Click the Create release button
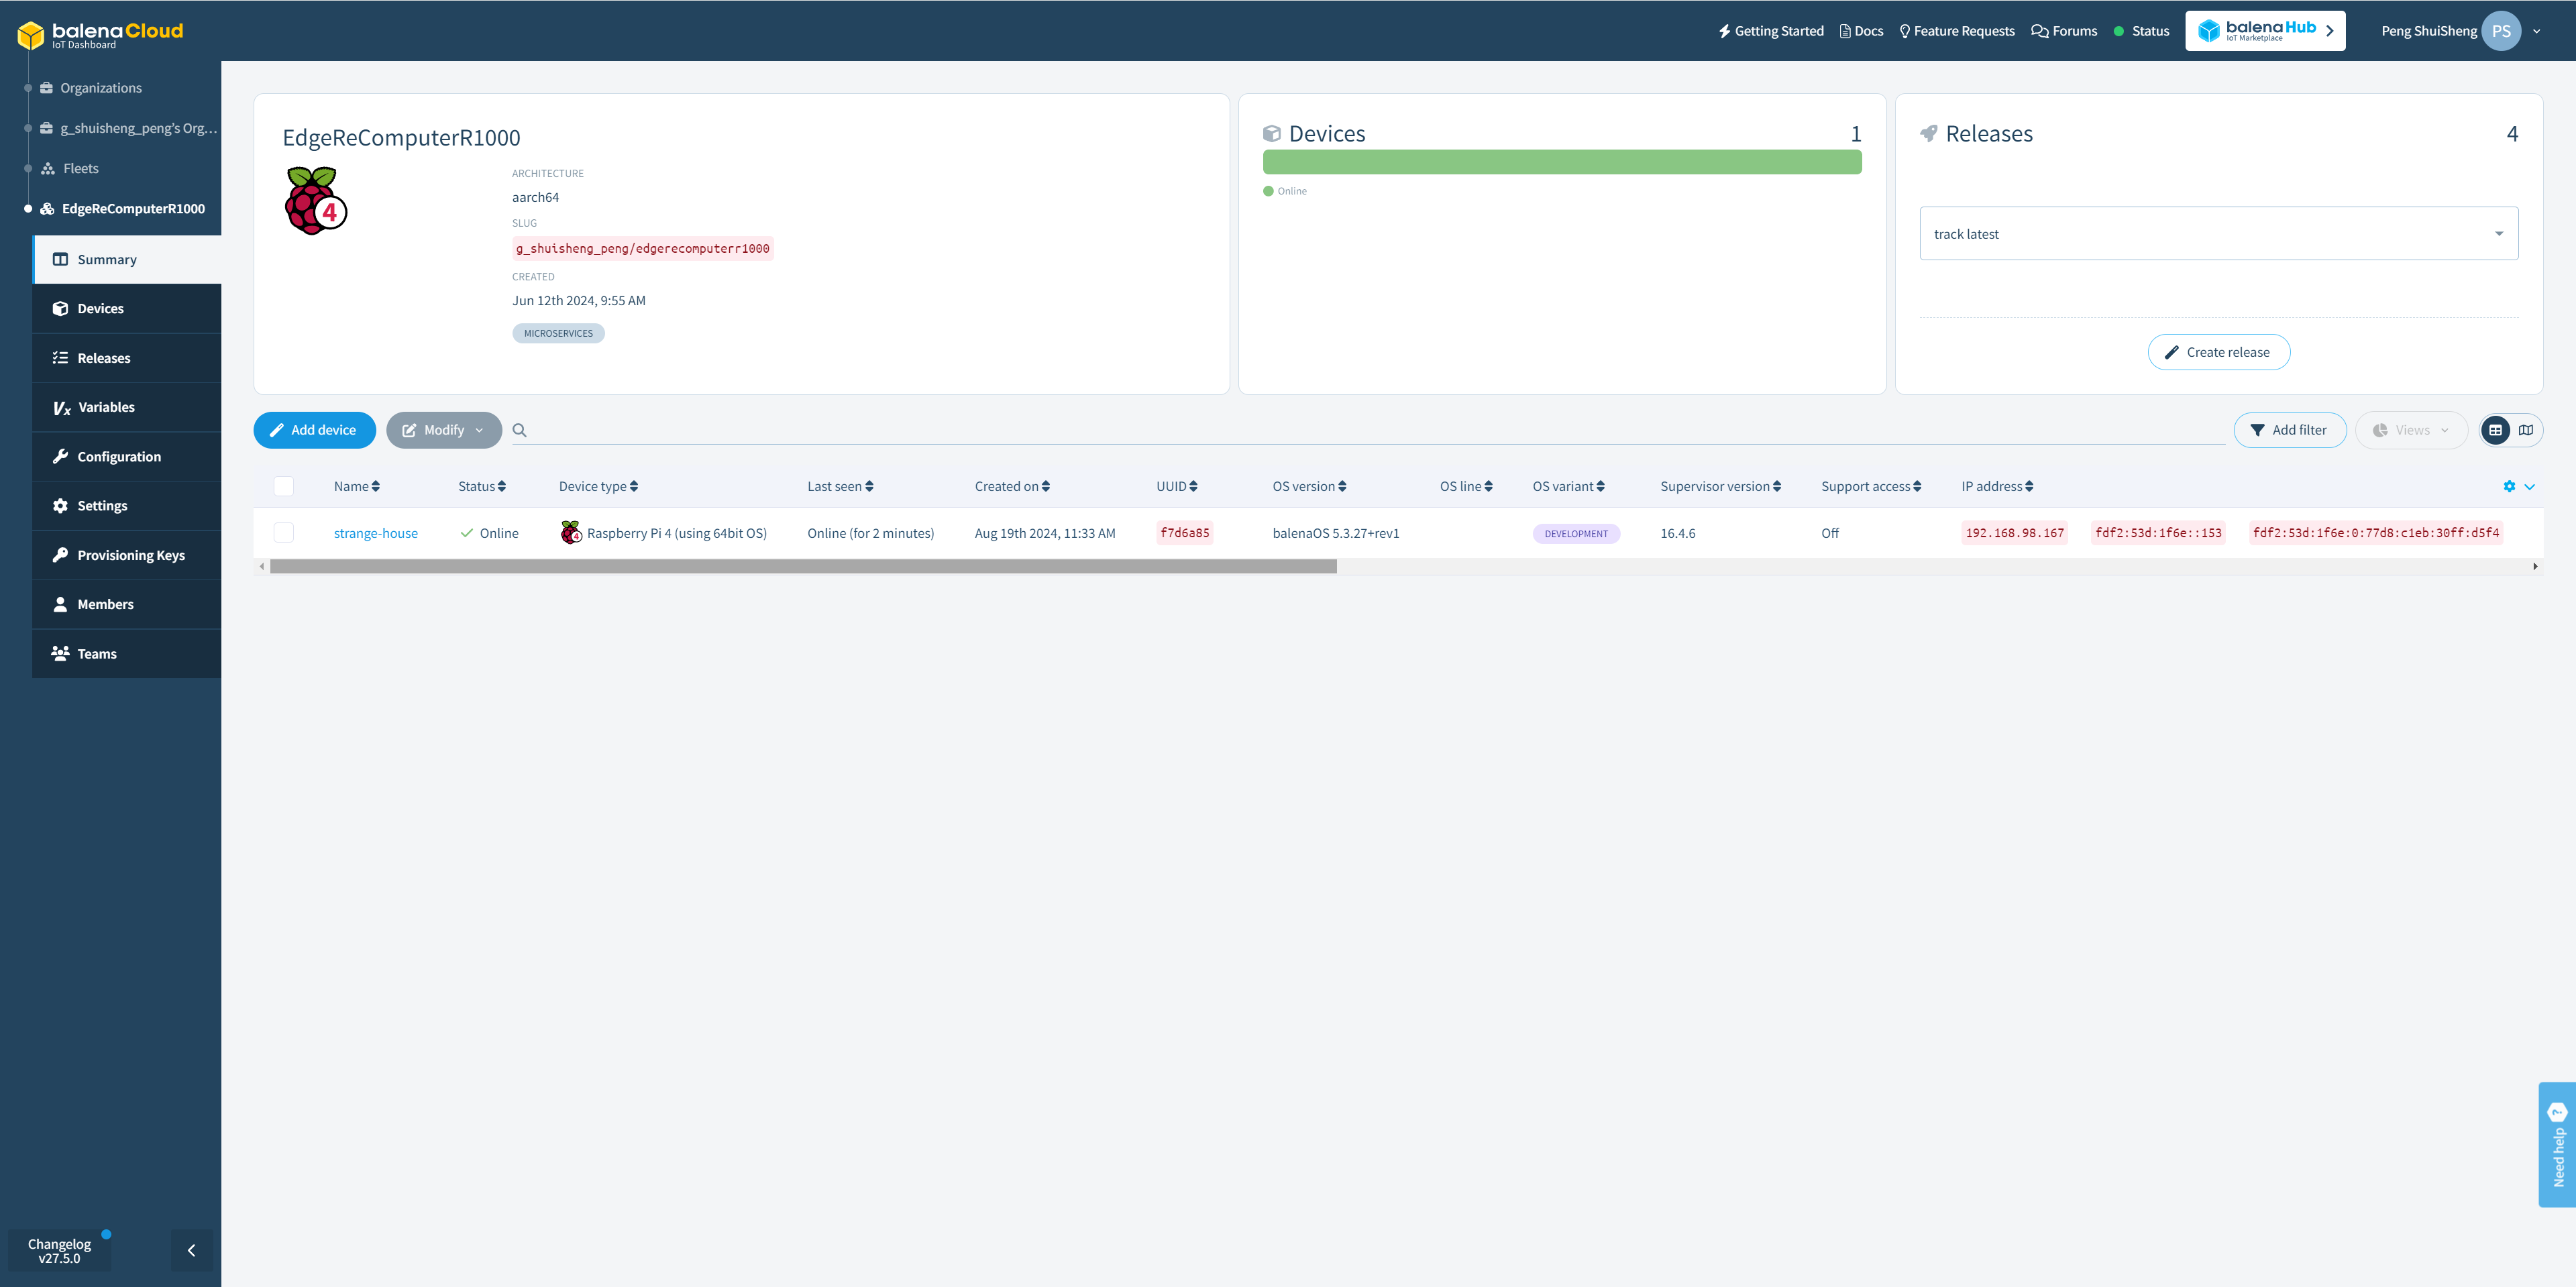This screenshot has height=1287, width=2576. coord(2218,352)
